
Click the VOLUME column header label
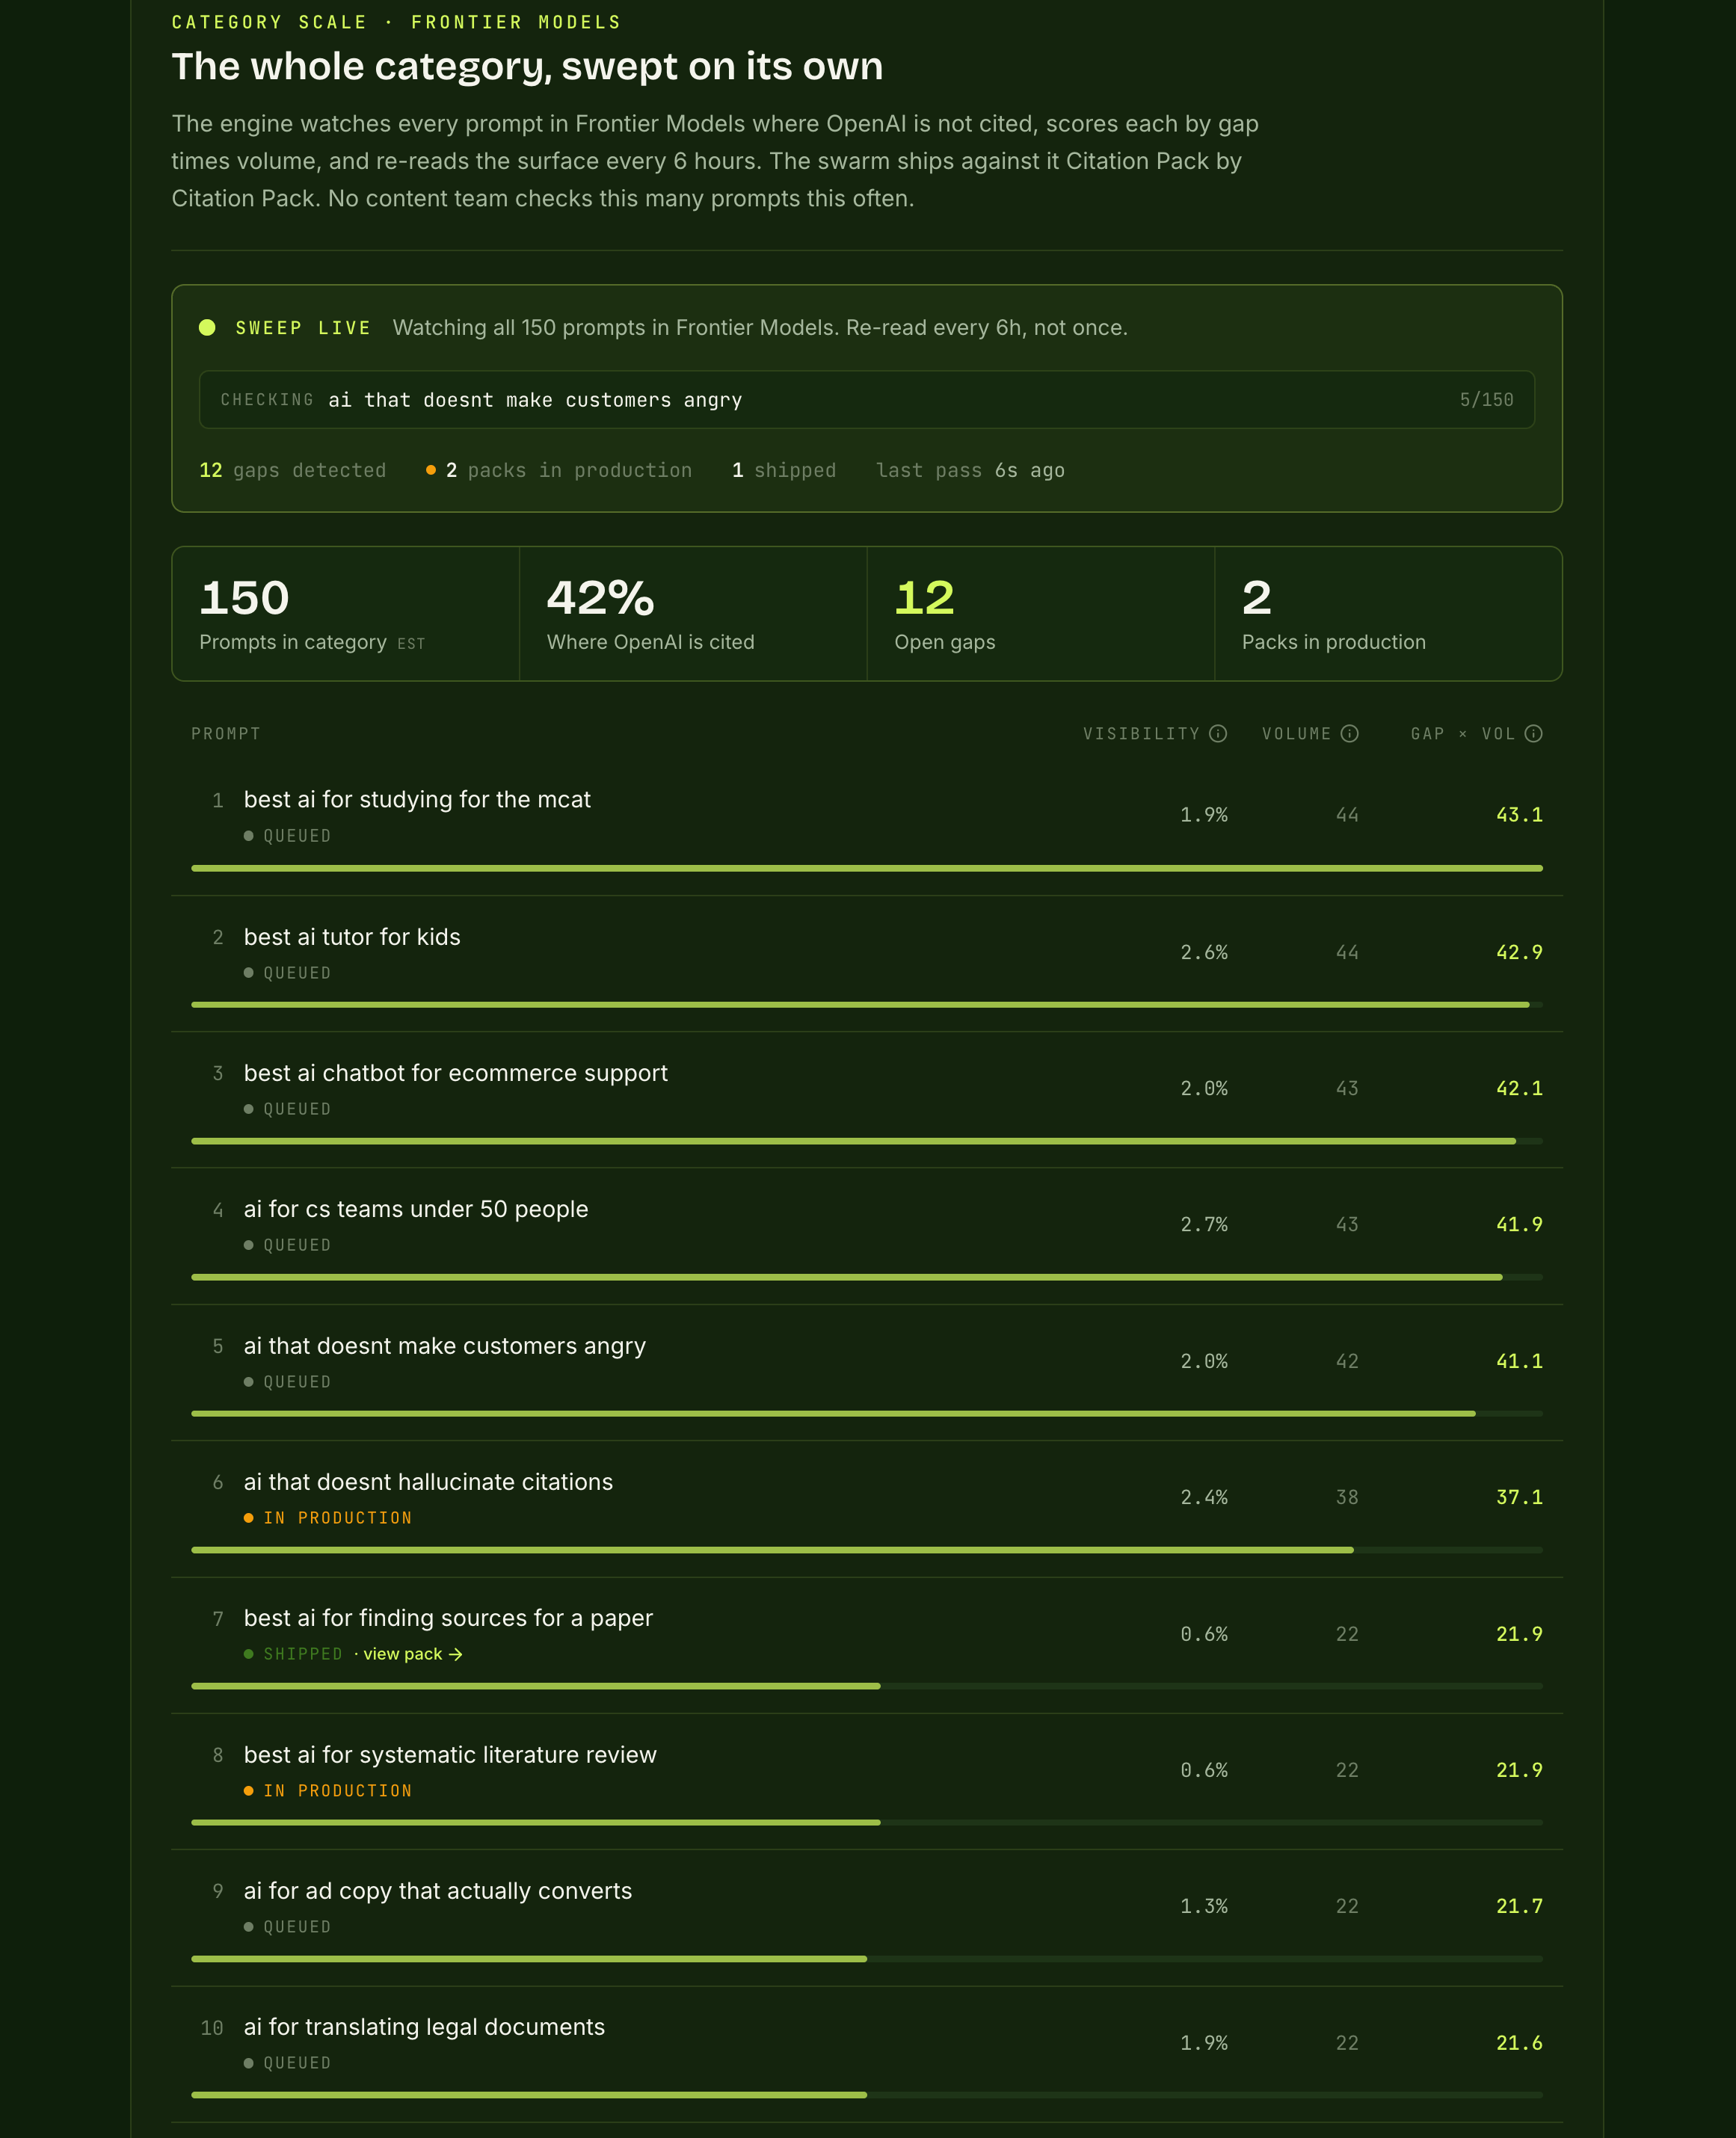[1296, 734]
